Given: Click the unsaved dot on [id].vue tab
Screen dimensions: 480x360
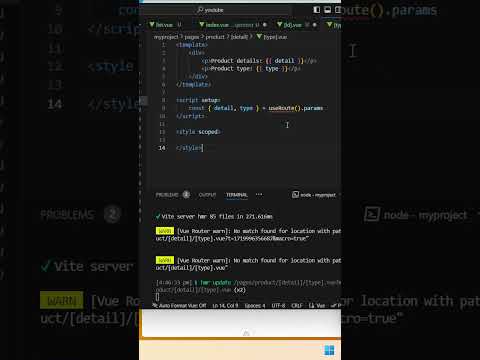Looking at the screenshot, I should click(x=314, y=25).
